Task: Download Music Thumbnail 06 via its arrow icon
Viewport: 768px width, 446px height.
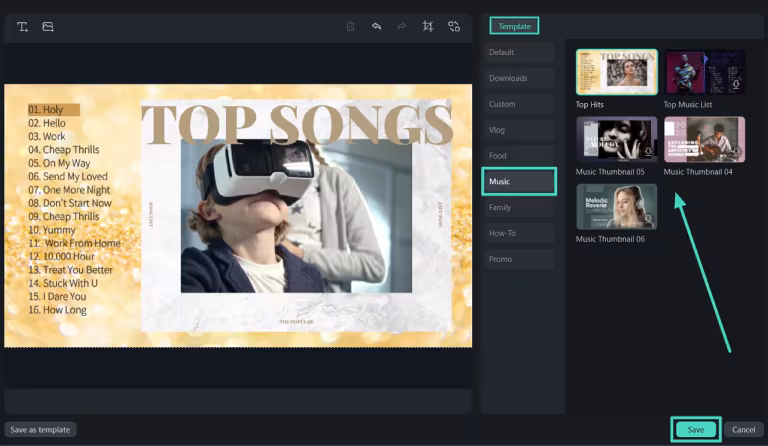Action: pos(648,219)
